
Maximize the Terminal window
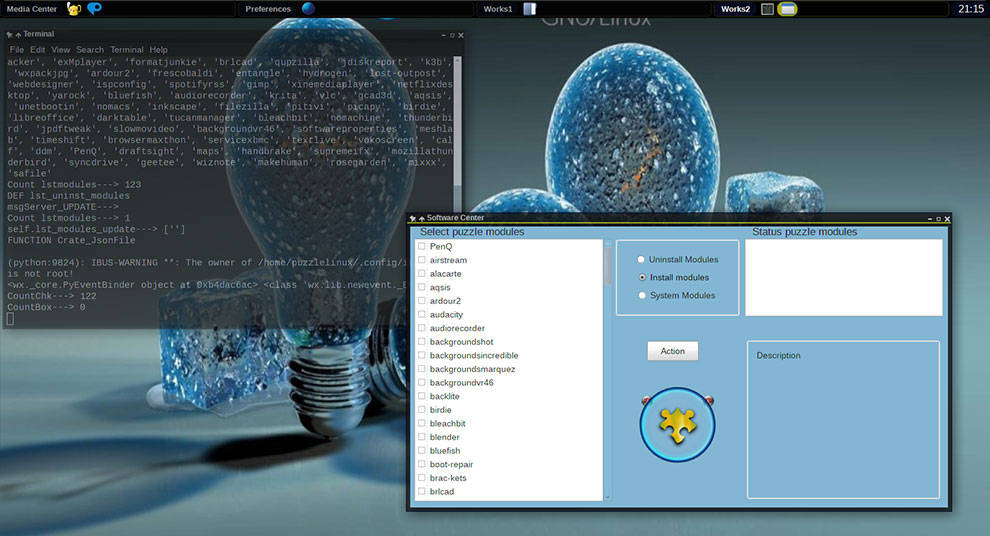(x=452, y=35)
